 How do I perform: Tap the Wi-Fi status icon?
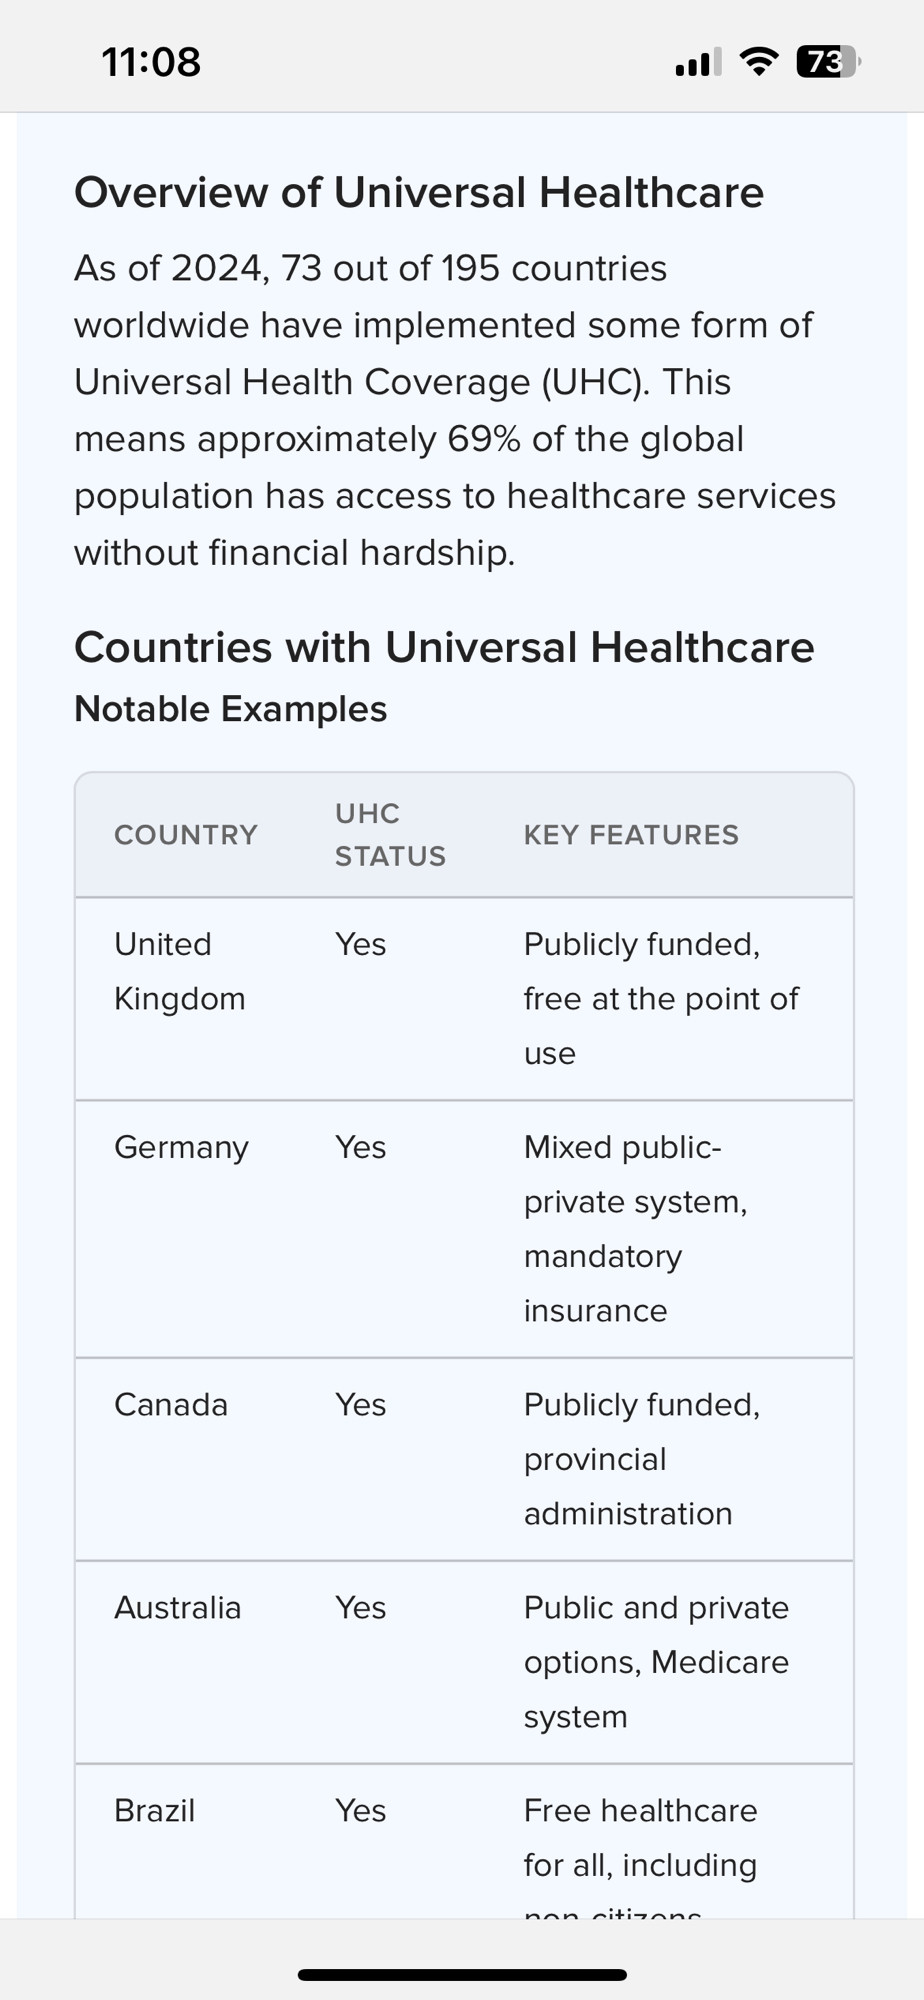click(759, 62)
